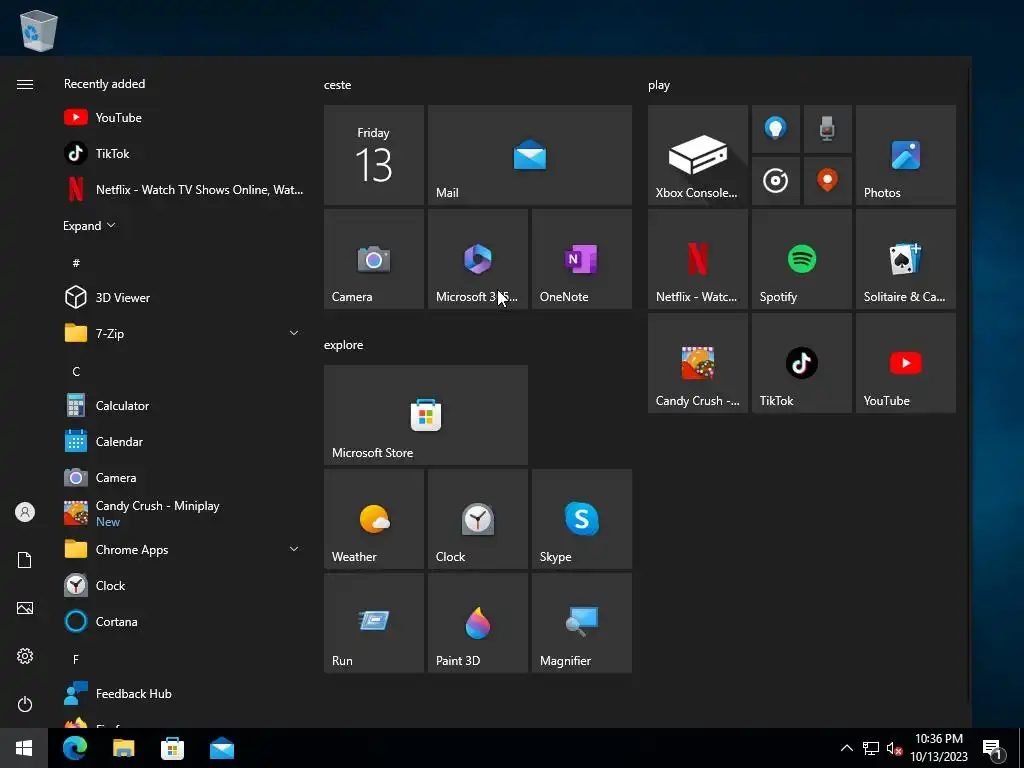The image size is (1024, 768).
Task: Expand the Recently added list
Action: click(x=89, y=225)
